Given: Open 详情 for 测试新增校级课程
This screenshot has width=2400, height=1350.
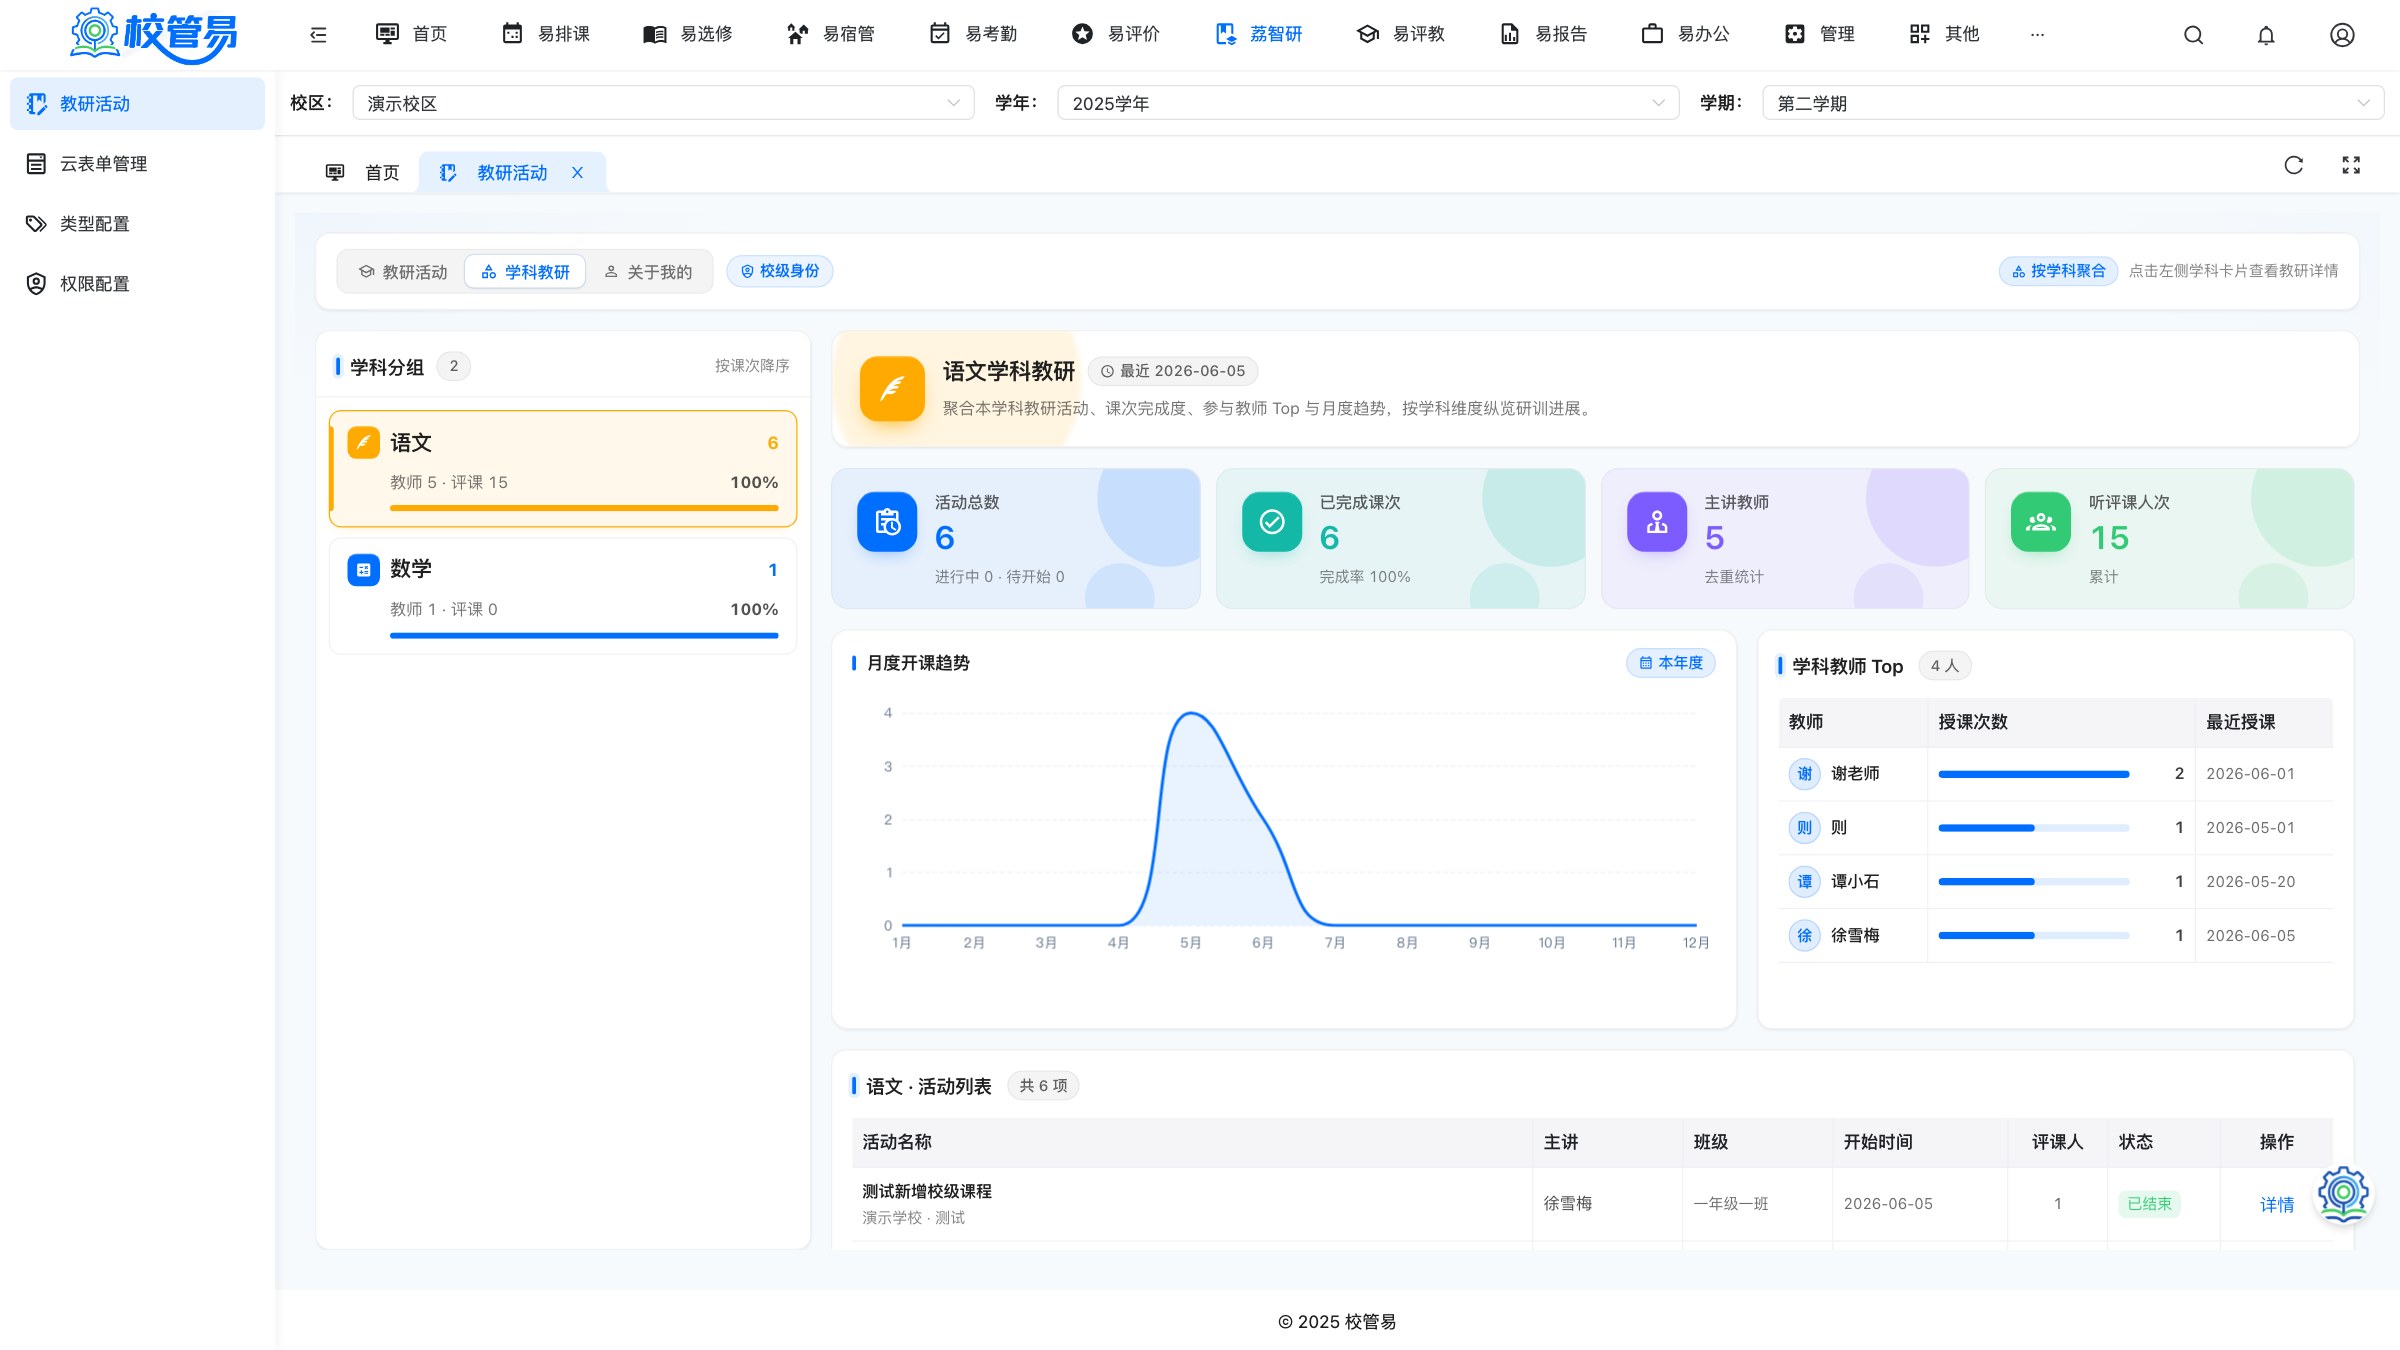Looking at the screenshot, I should (x=2277, y=1204).
